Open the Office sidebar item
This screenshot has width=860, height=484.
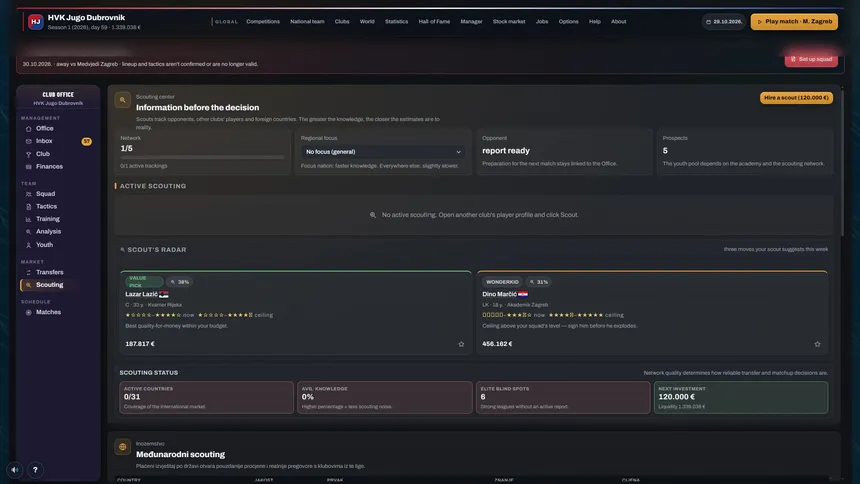(x=44, y=128)
